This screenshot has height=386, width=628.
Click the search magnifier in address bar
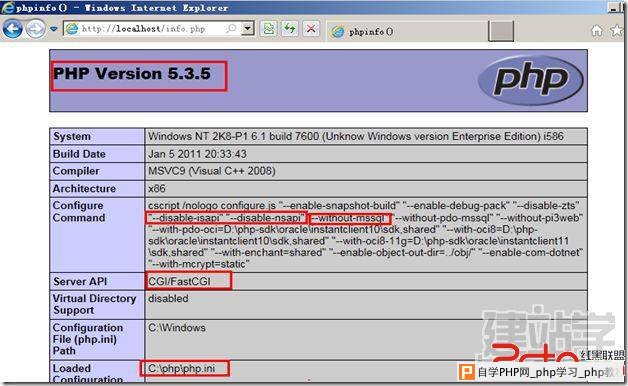[x=231, y=28]
